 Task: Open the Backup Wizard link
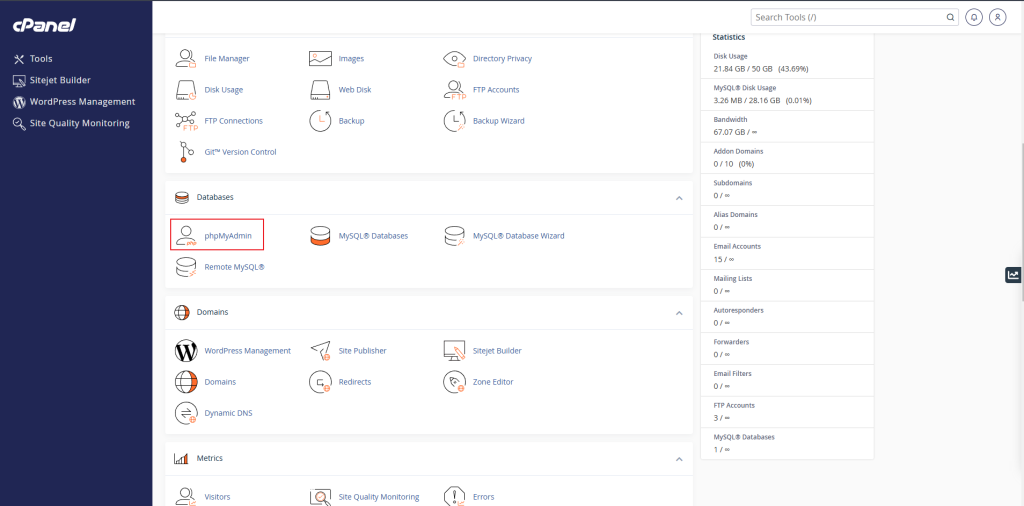[x=498, y=121]
